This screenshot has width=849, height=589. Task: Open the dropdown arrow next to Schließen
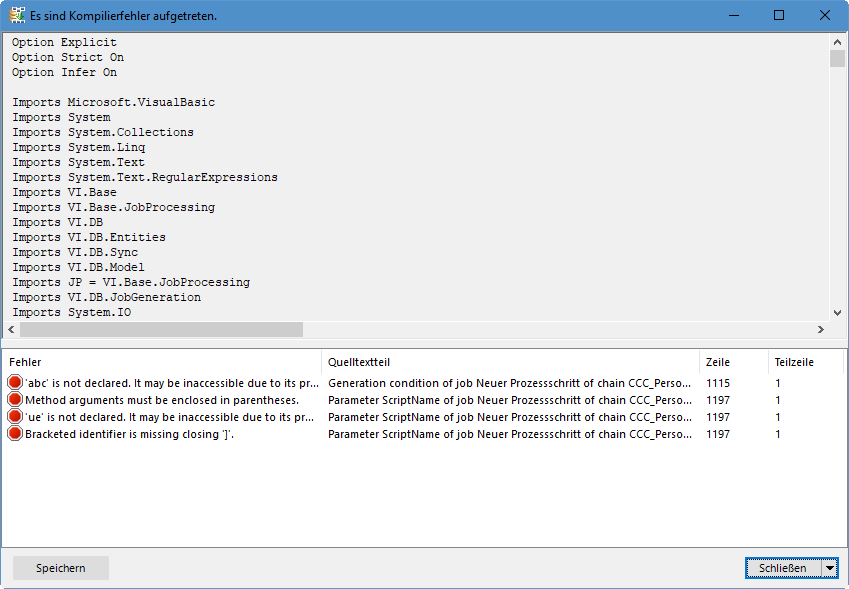pos(830,568)
